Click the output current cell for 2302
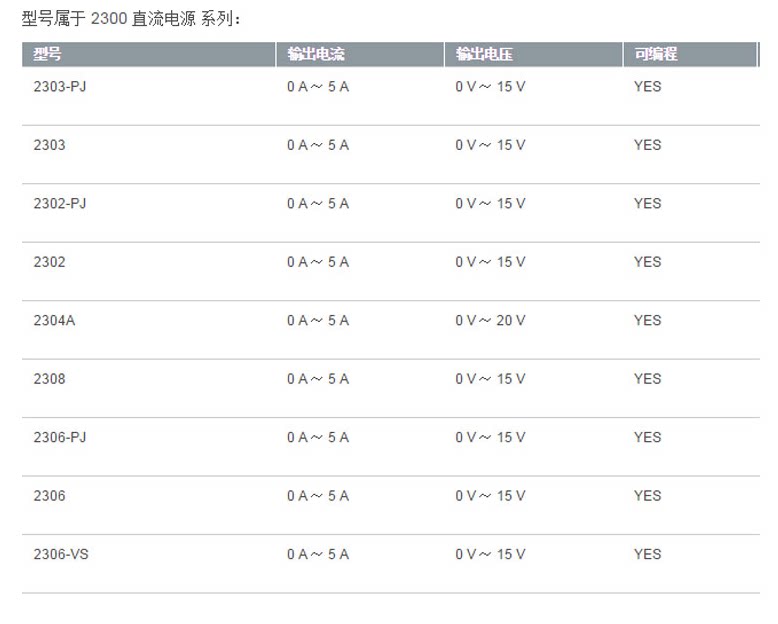The width and height of the screenshot is (778, 624). (x=318, y=262)
